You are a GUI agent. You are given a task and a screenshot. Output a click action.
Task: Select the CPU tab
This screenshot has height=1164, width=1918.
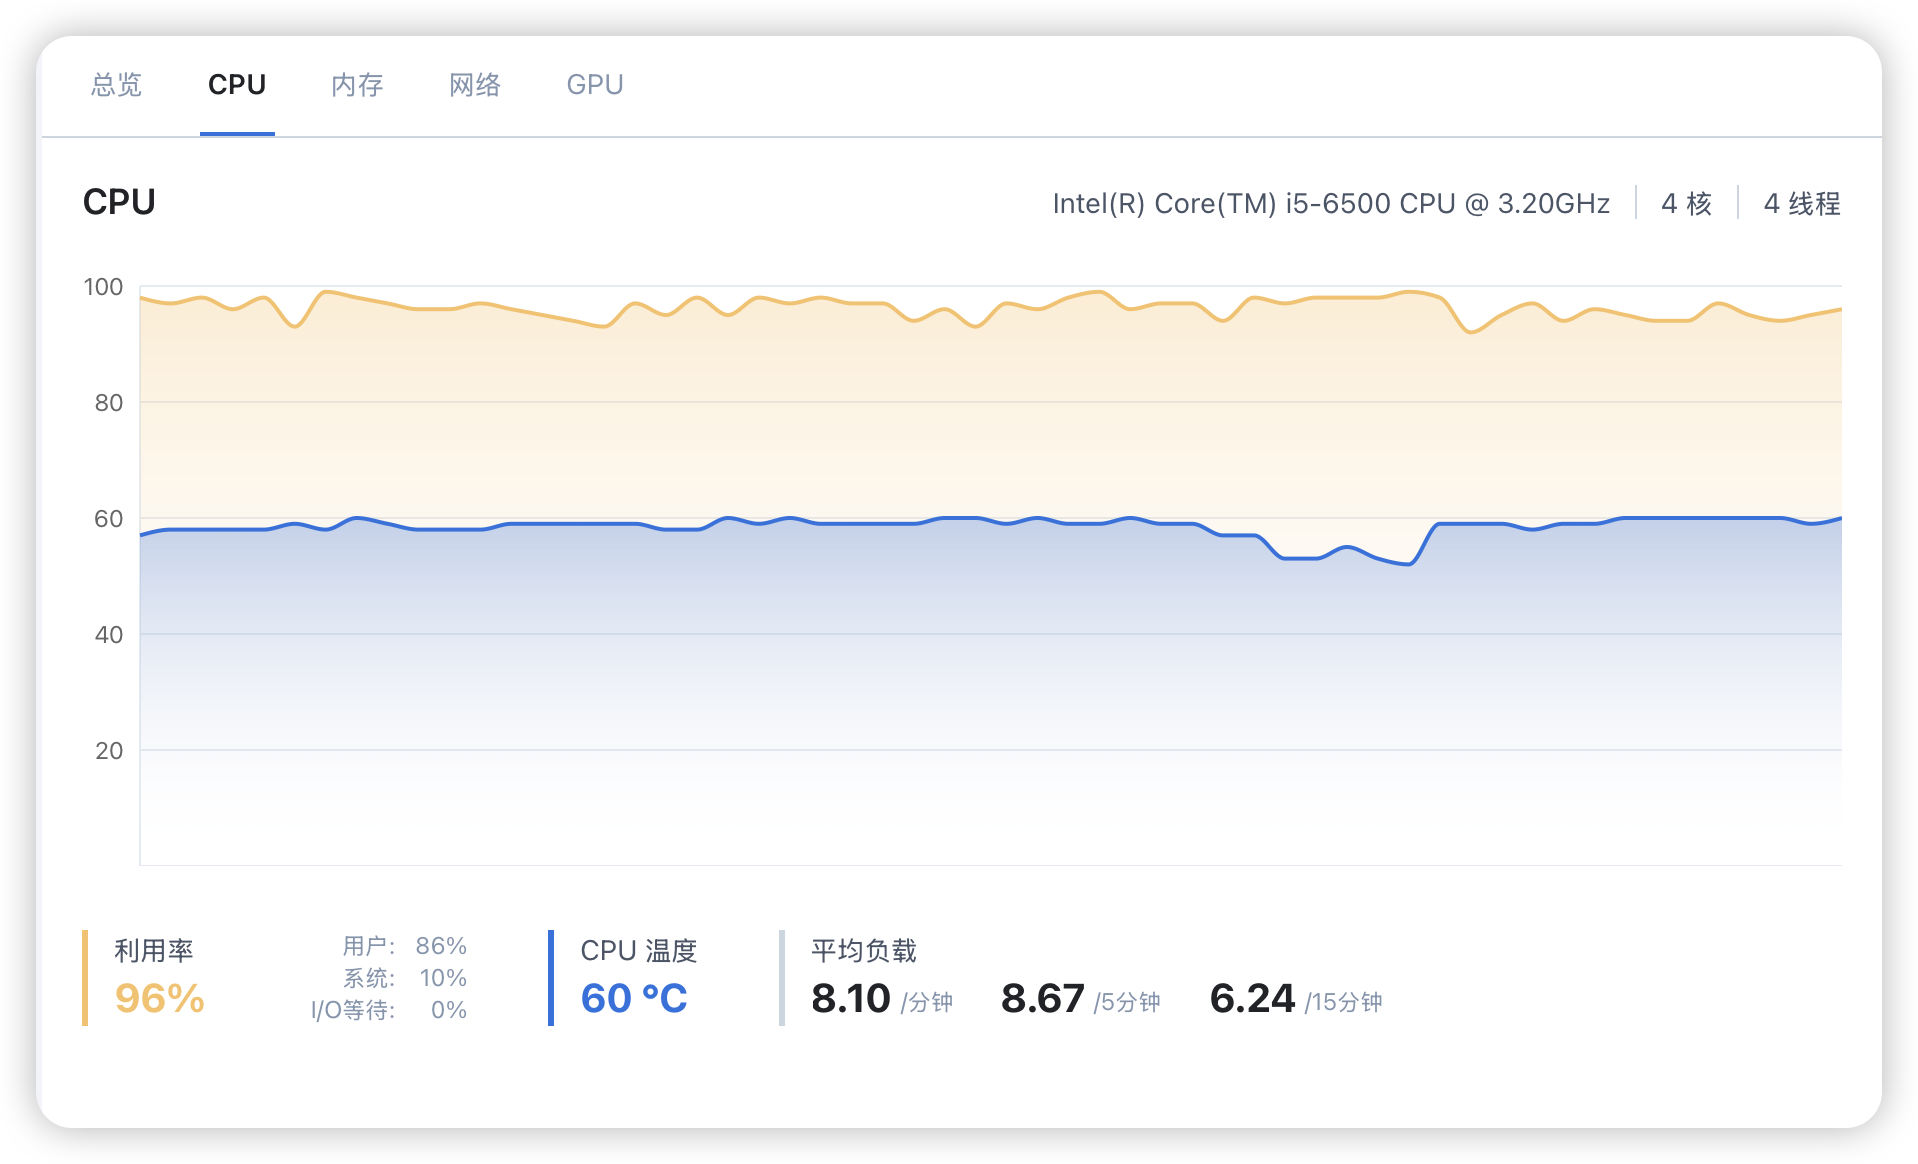[x=237, y=85]
